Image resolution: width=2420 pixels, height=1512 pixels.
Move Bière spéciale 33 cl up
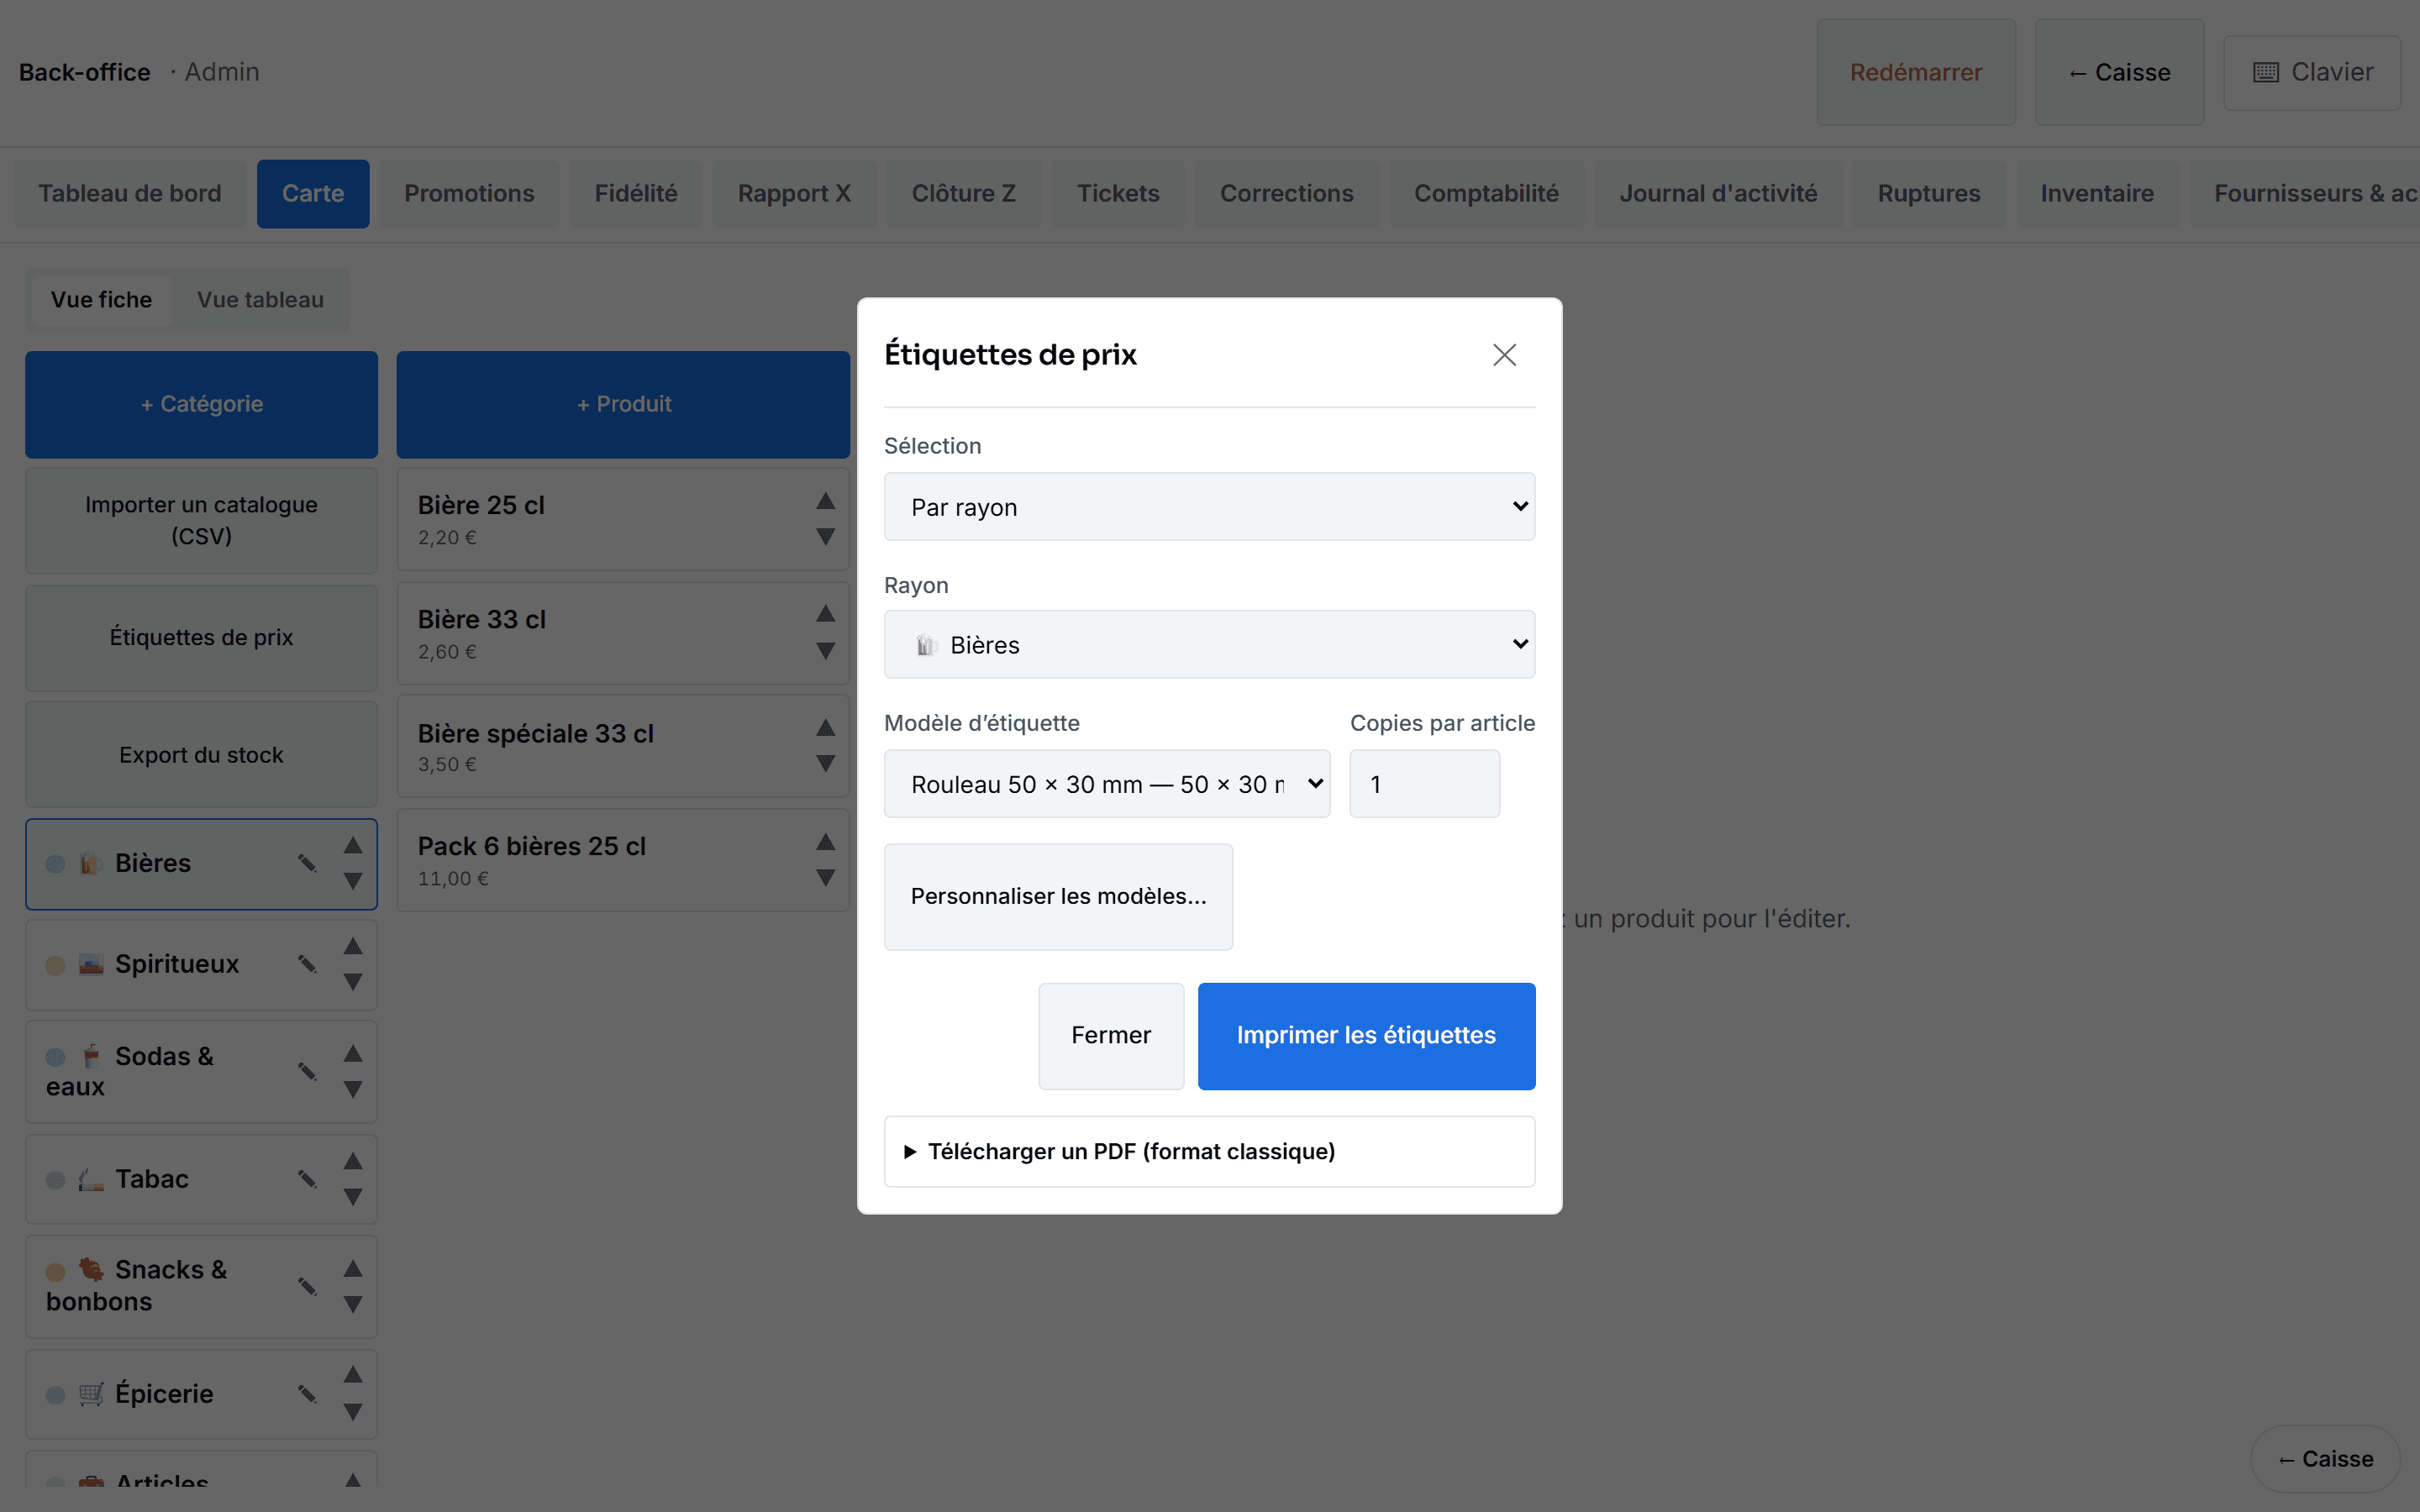coord(825,728)
